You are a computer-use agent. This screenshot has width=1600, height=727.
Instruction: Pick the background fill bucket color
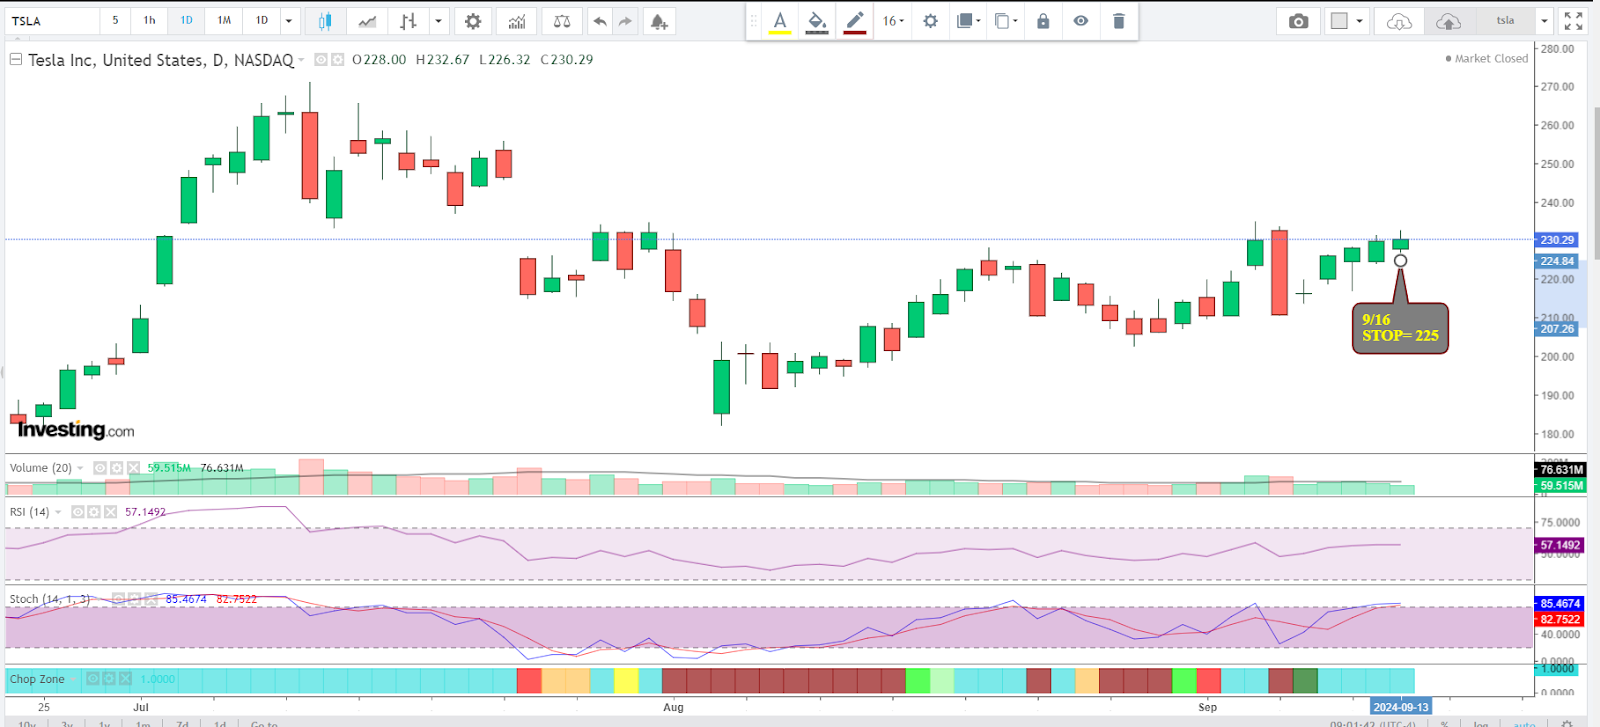[817, 21]
